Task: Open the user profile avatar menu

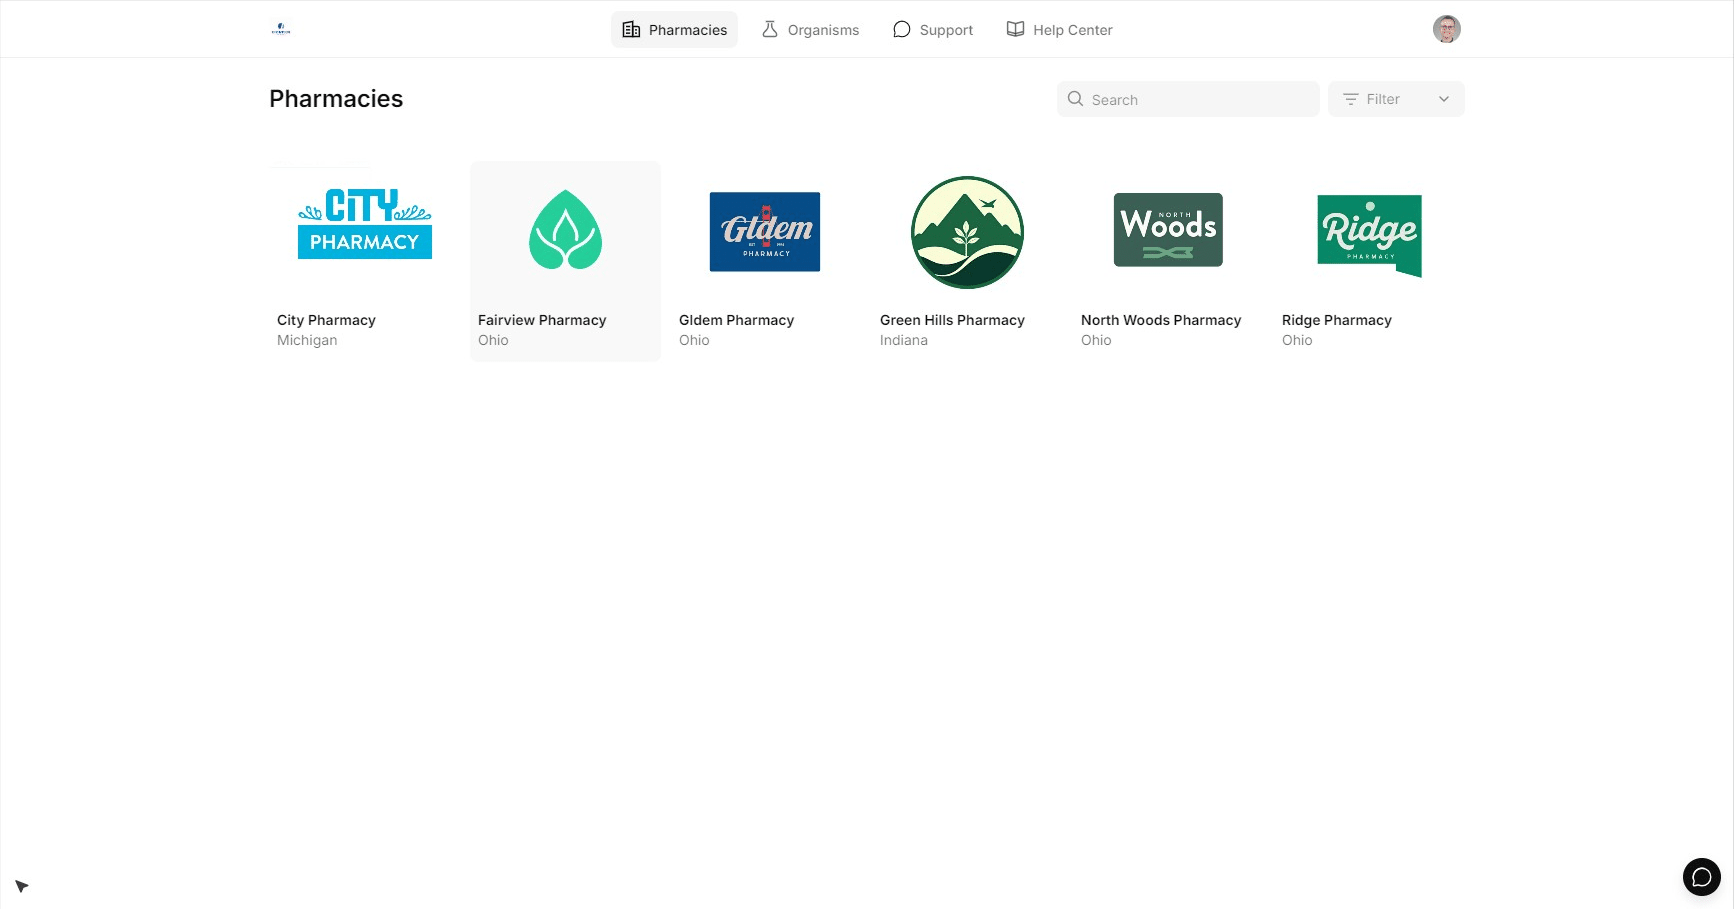Action: point(1446,29)
